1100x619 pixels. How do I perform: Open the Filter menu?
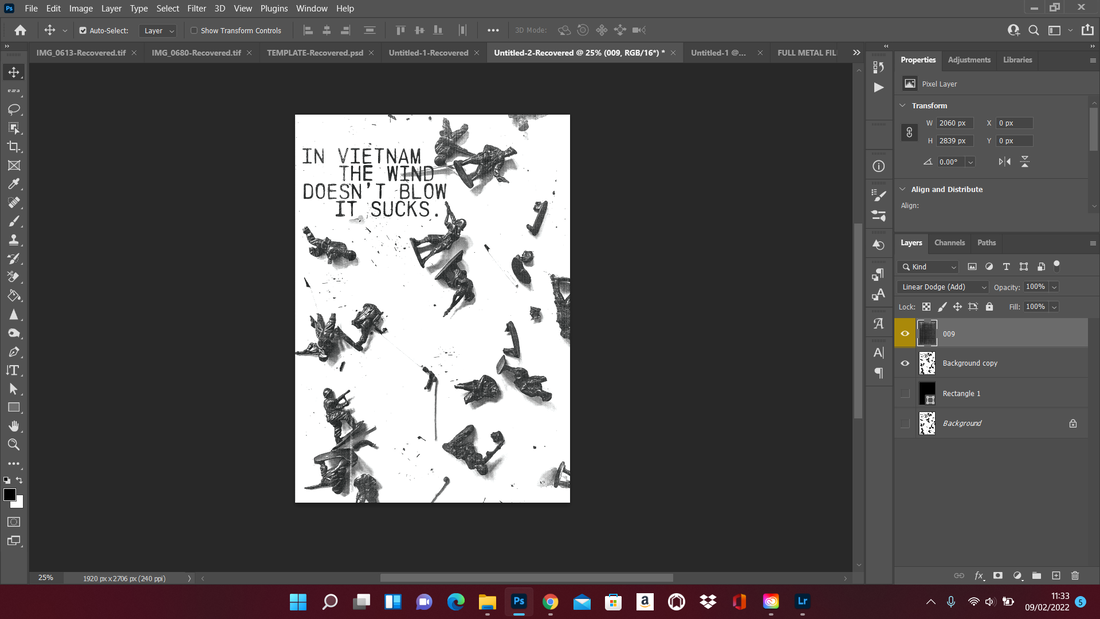(196, 8)
